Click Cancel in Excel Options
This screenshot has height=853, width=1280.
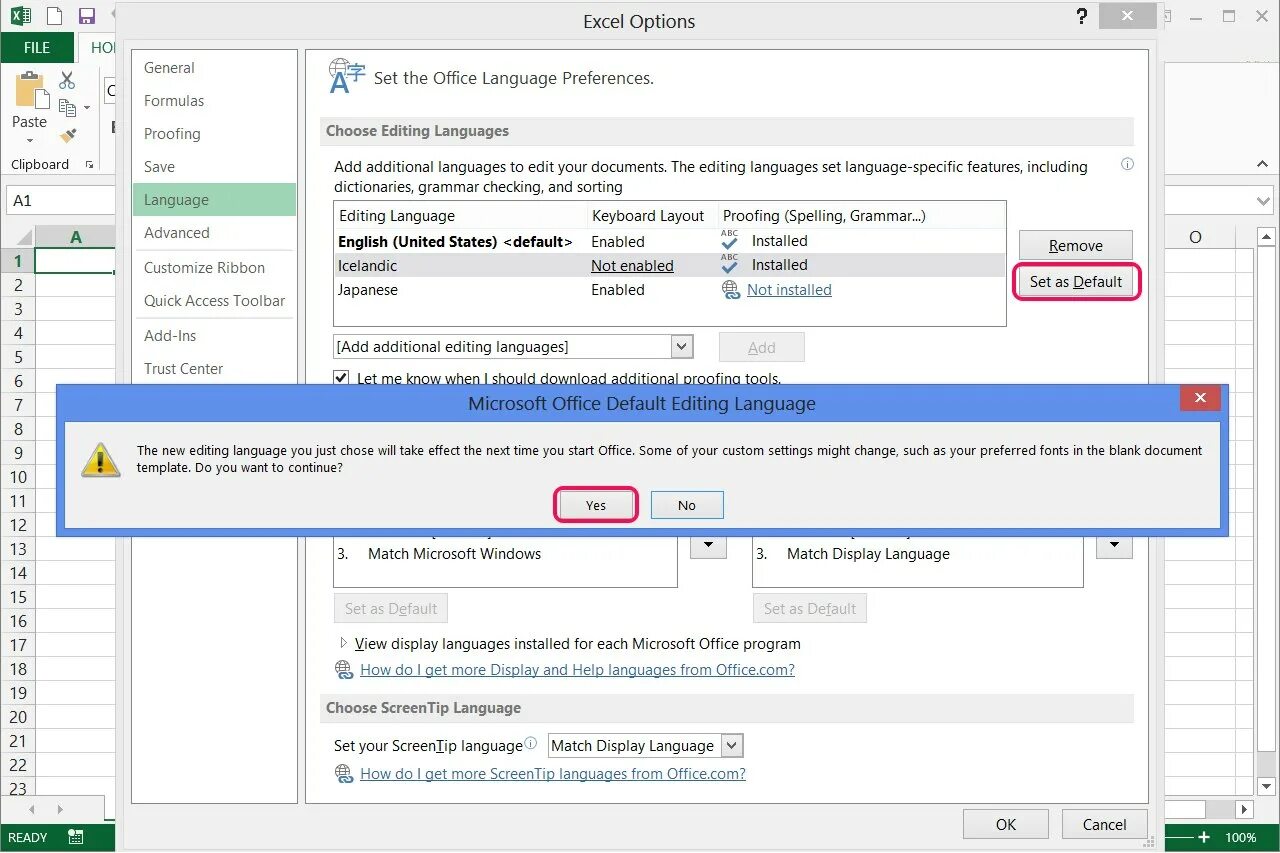[x=1105, y=825]
